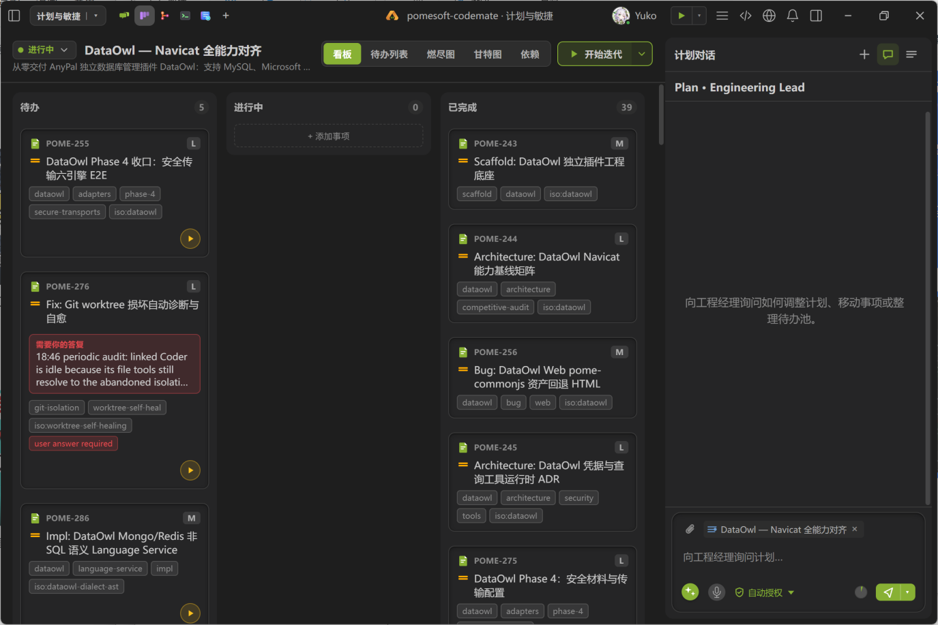Open the git branch icon in top bar
Viewport: 938px width, 625px height.
[x=165, y=16]
